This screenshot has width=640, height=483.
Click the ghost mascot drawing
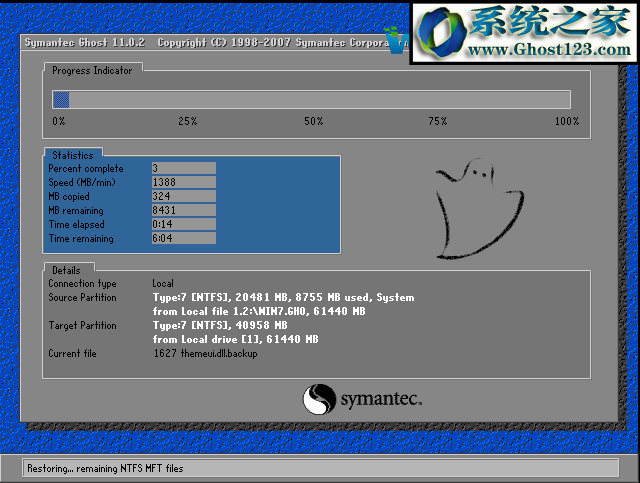coord(480,209)
